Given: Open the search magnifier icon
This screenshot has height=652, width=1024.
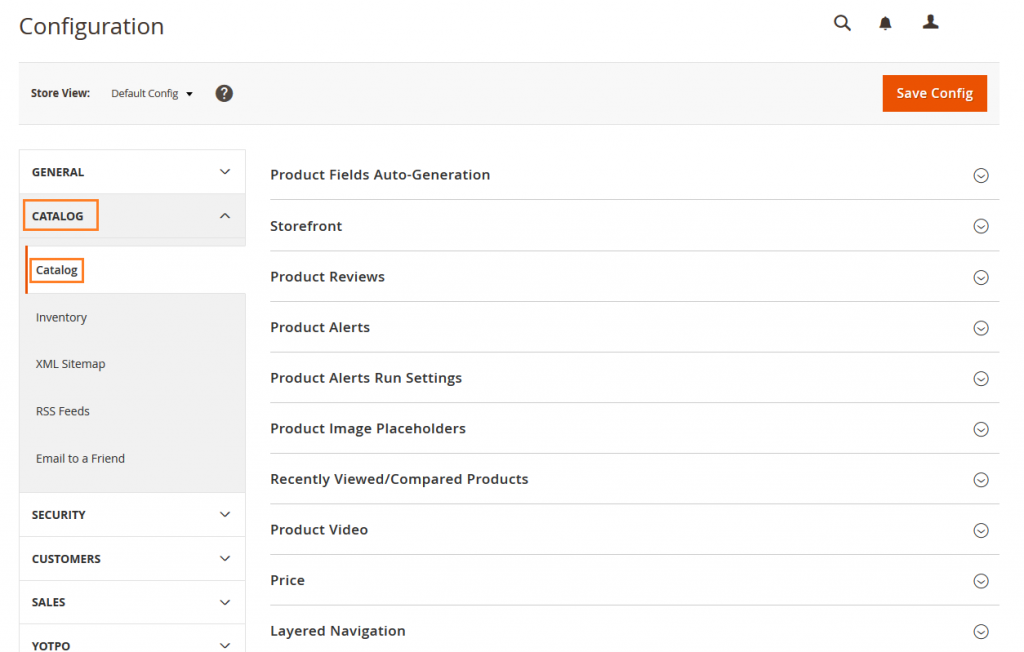Looking at the screenshot, I should (842, 24).
